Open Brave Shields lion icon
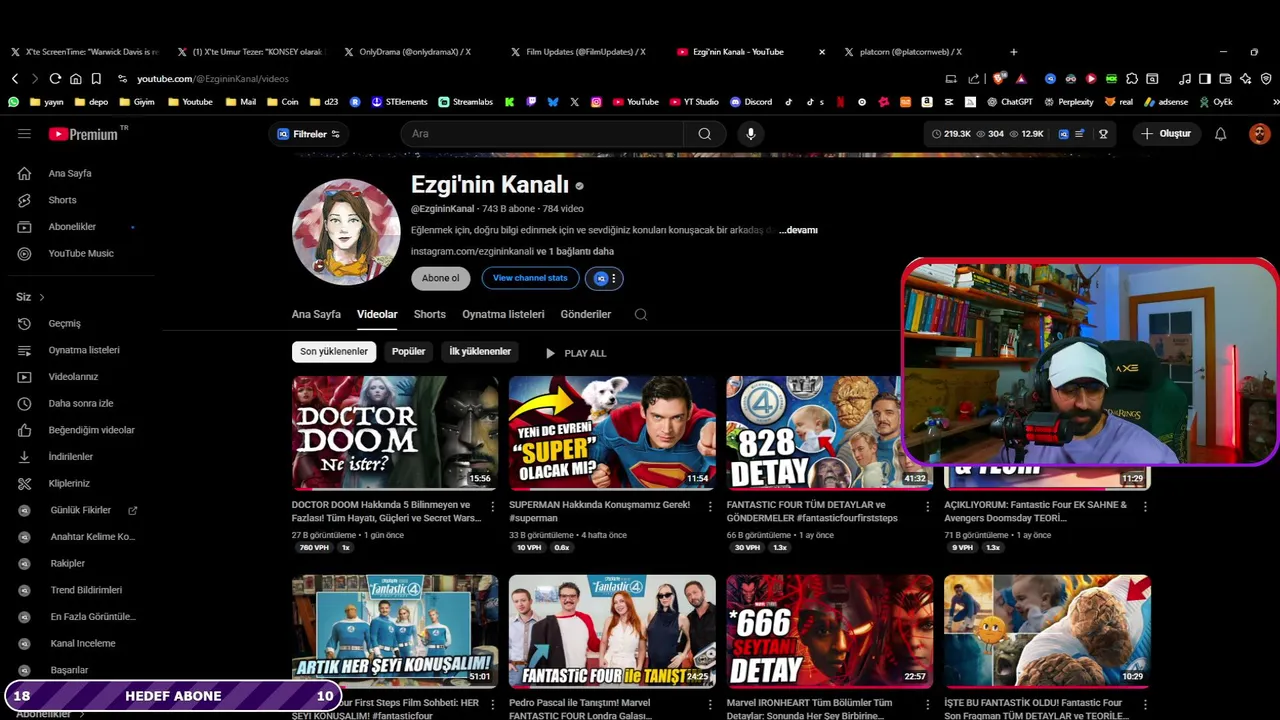Image resolution: width=1280 pixels, height=720 pixels. tap(998, 78)
